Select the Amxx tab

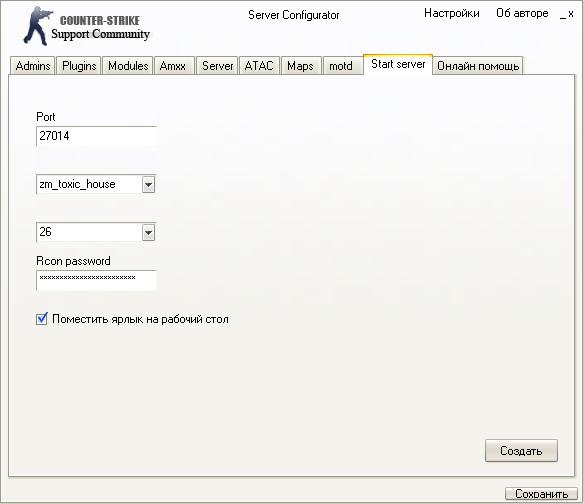(x=174, y=66)
